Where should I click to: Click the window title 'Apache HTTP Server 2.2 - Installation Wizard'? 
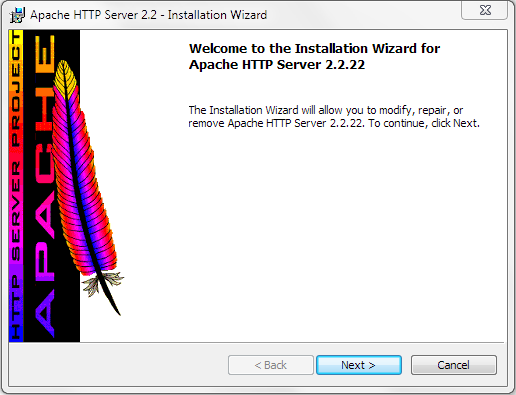pos(149,15)
